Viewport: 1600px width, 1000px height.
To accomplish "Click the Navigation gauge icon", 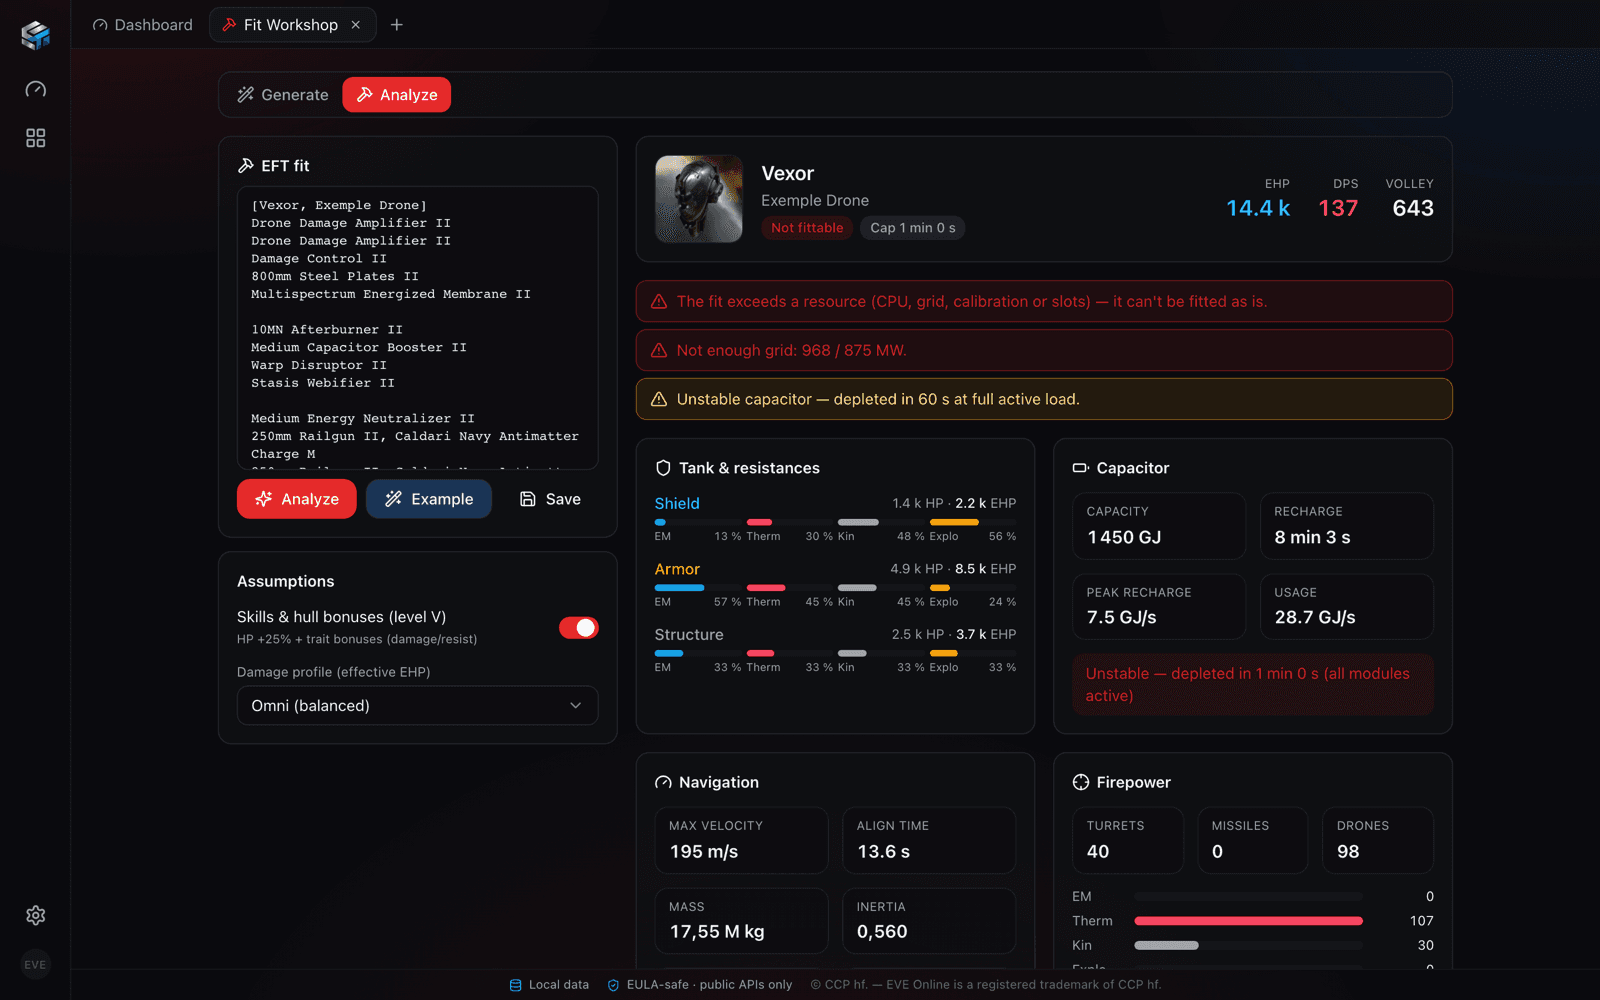I will tap(663, 783).
